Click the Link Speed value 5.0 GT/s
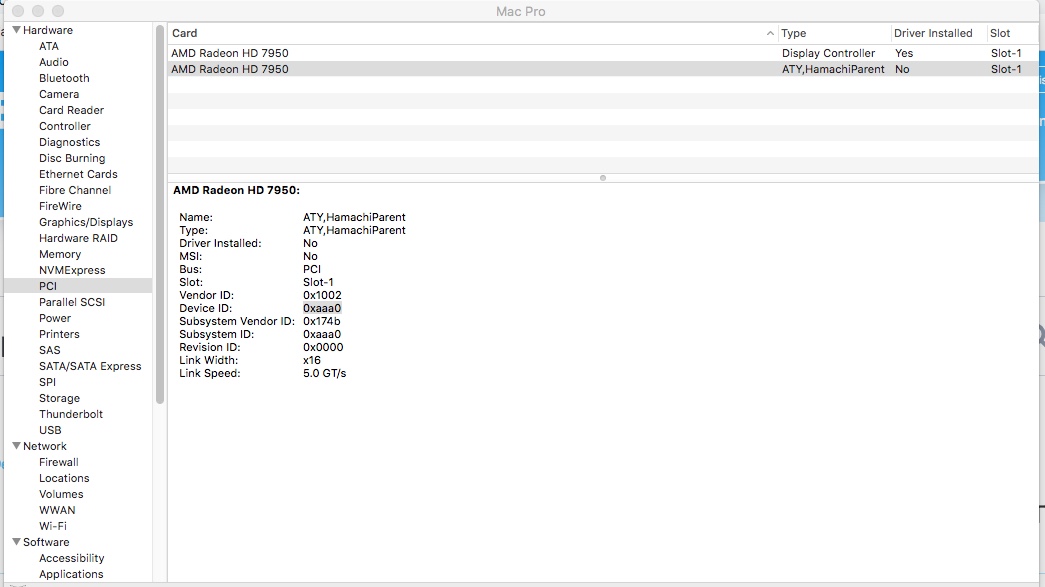This screenshot has width=1045, height=587. 325,373
